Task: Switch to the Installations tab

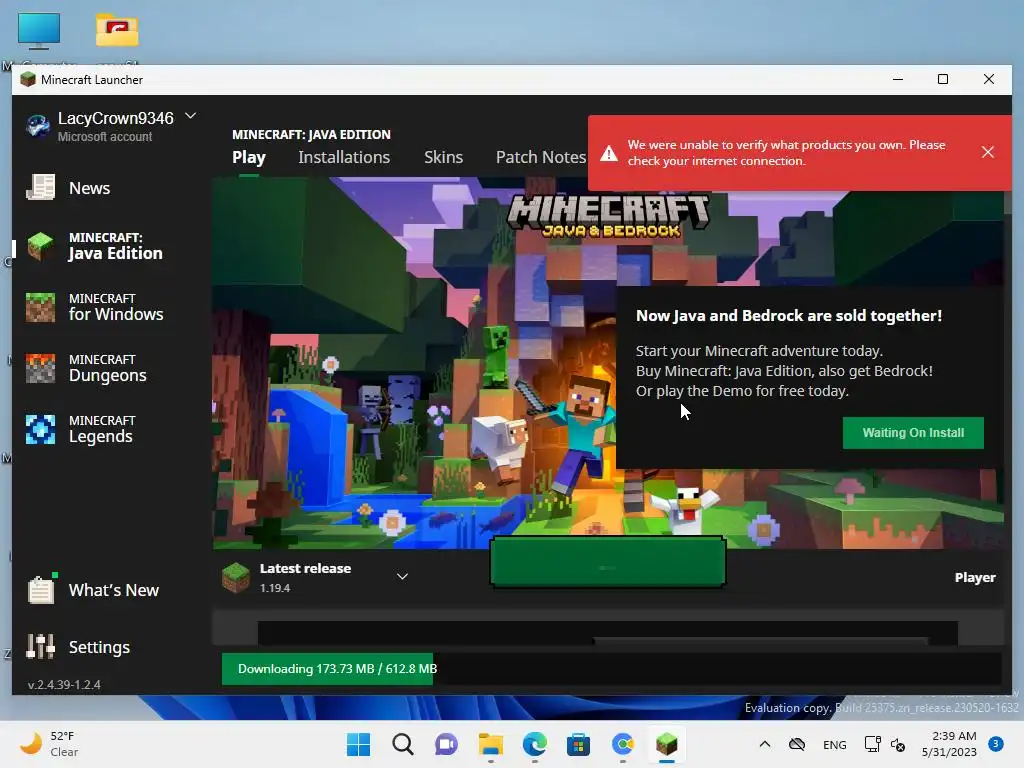Action: point(344,157)
